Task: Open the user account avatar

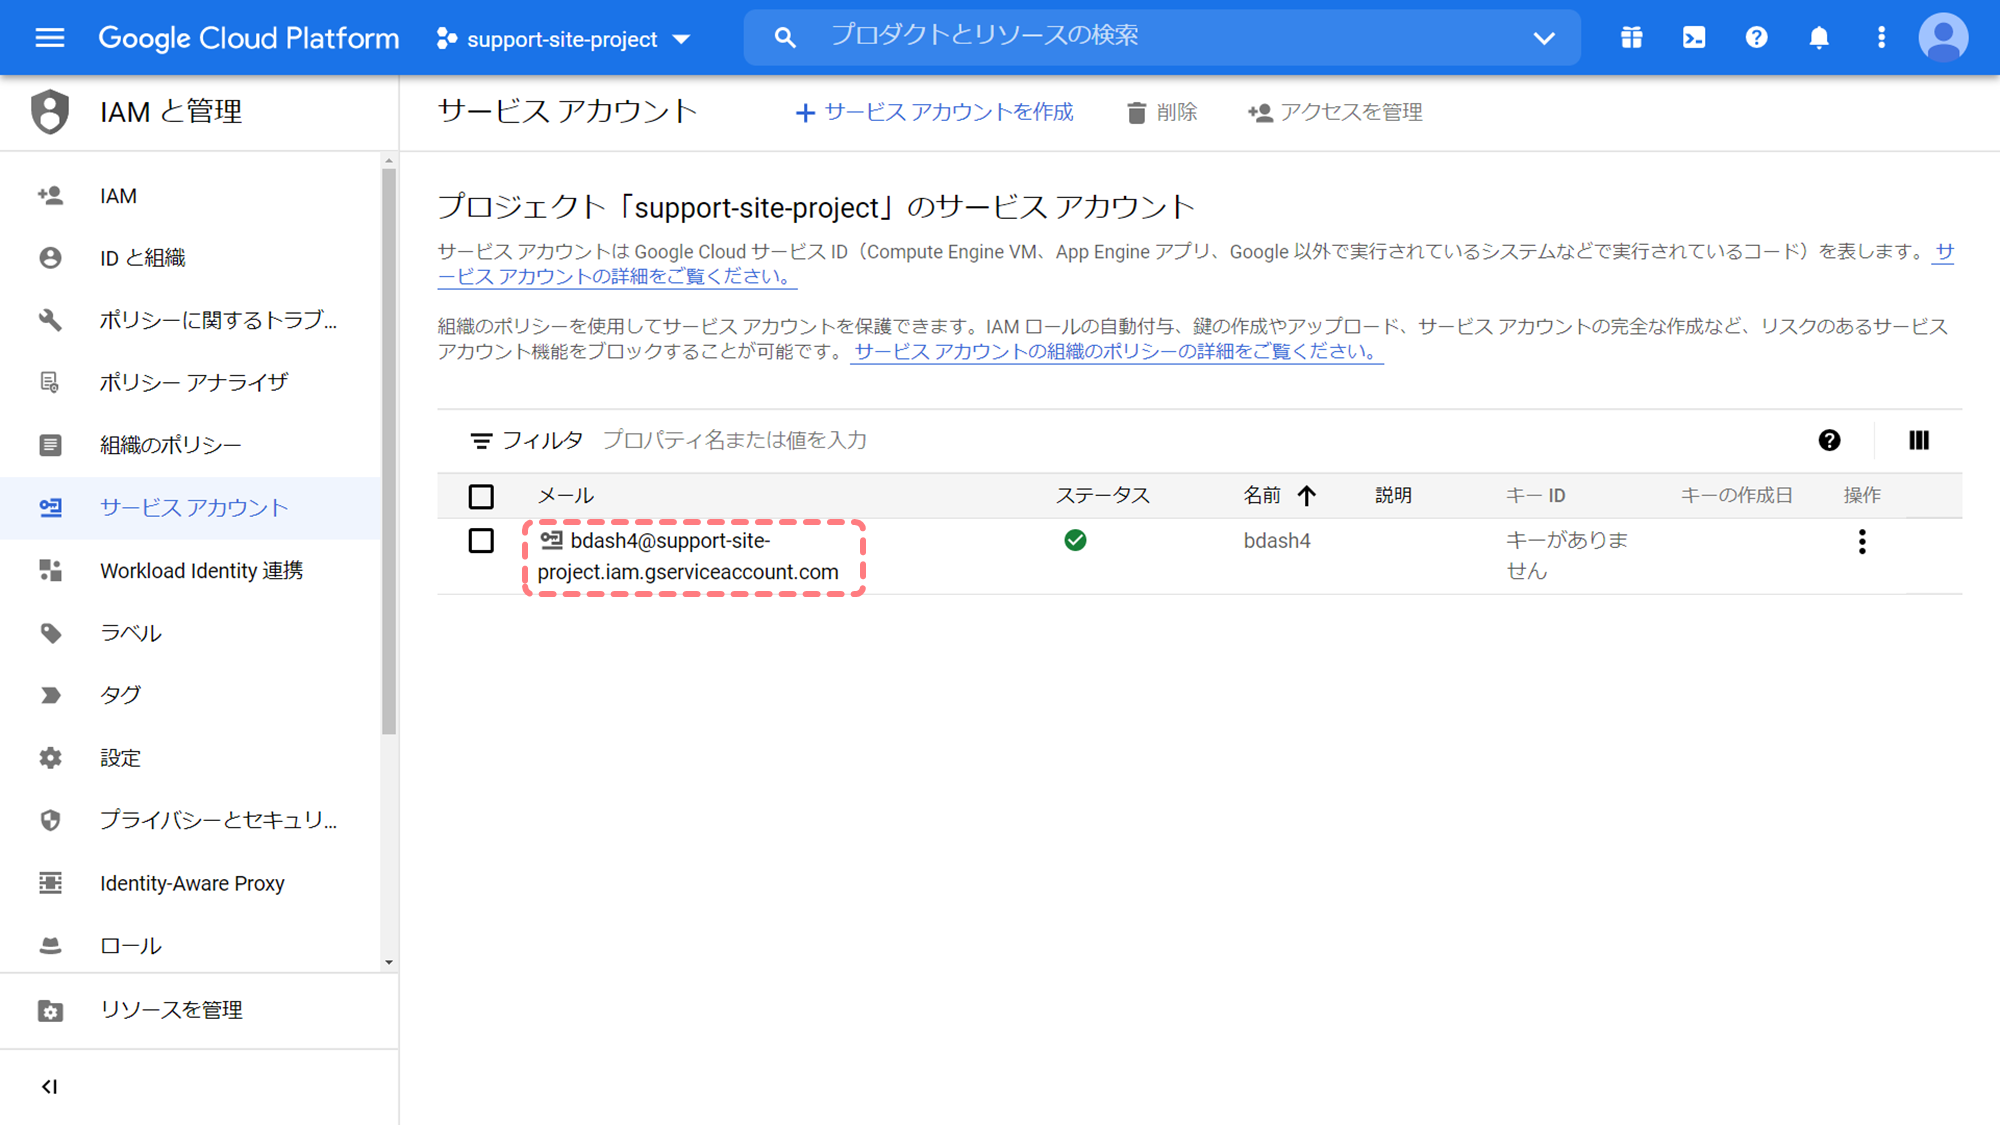Action: (1943, 38)
